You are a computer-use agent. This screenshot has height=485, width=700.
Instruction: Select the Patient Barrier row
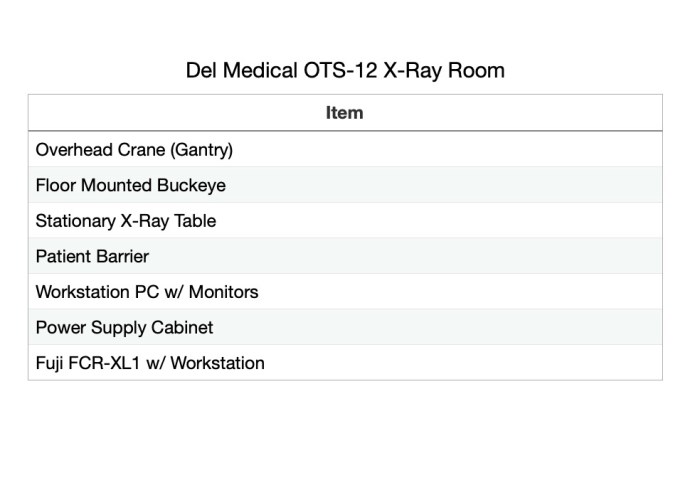[345, 256]
